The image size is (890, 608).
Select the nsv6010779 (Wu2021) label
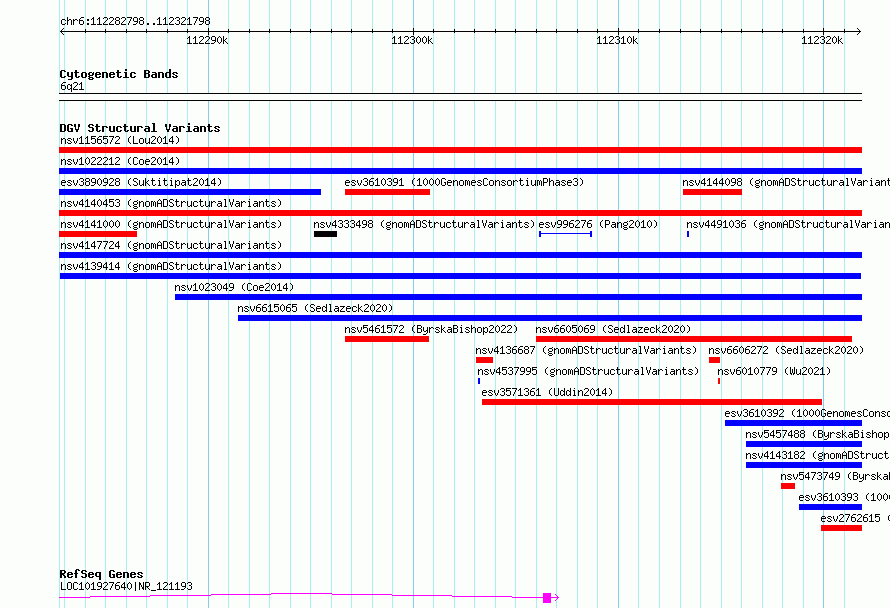pos(774,371)
